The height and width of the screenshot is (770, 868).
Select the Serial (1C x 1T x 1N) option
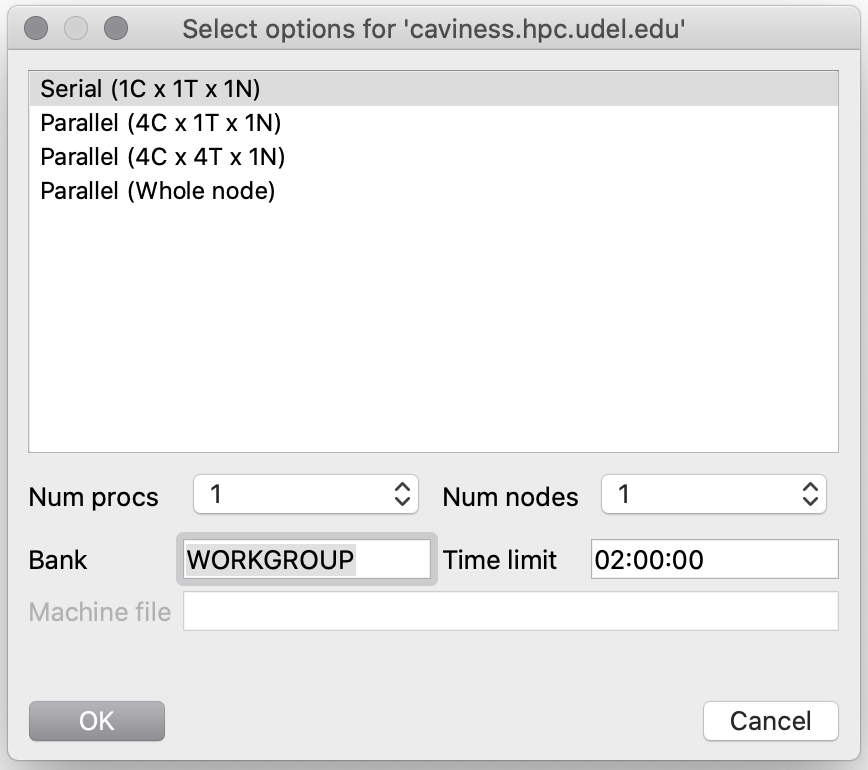point(150,89)
